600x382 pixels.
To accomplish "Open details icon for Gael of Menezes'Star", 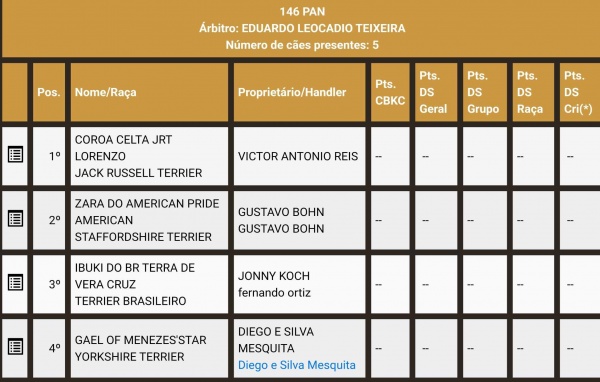I will 15,346.
